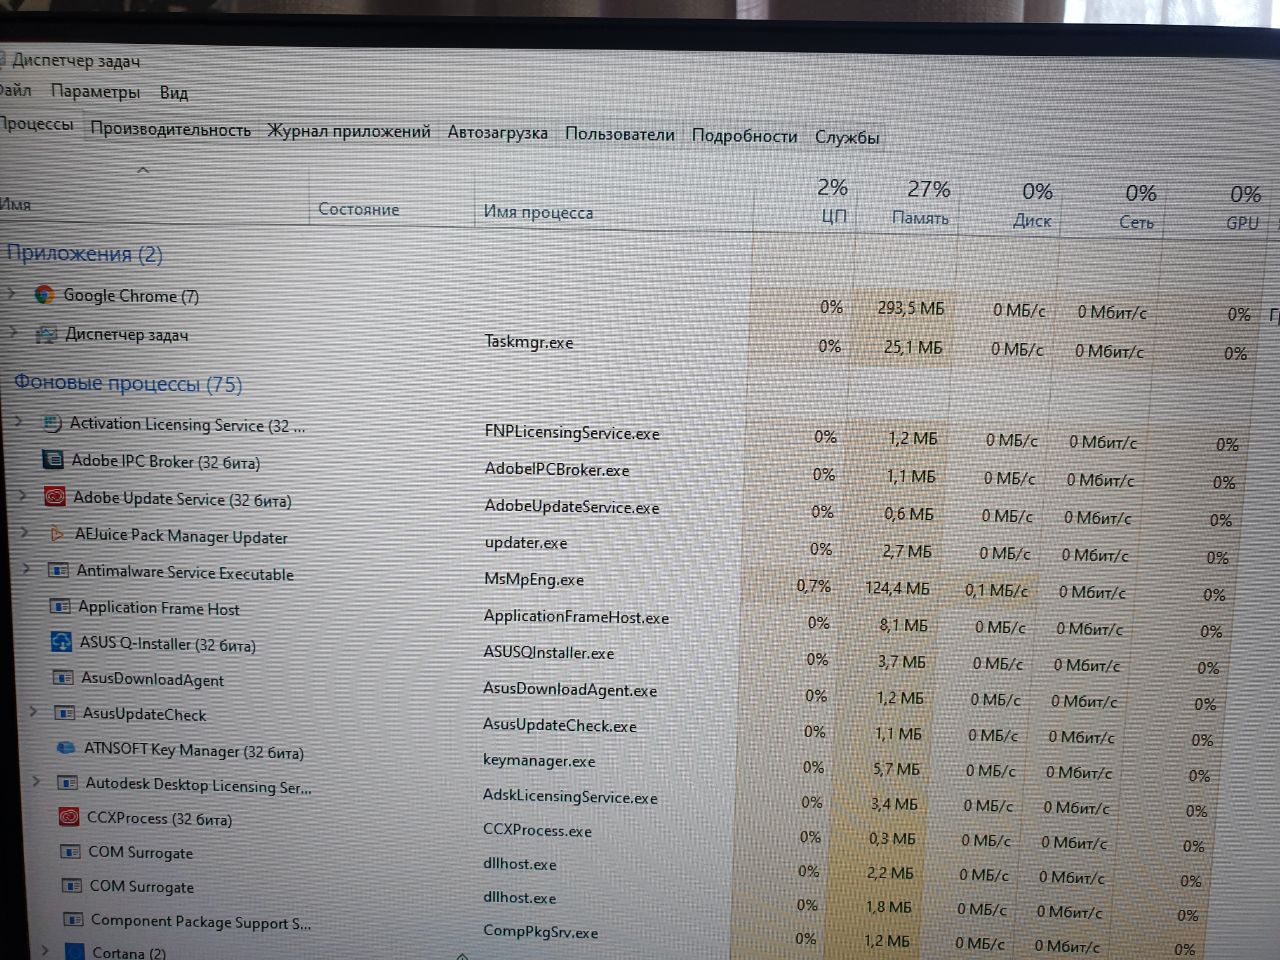1280x960 pixels.
Task: Click the AsusUpdateCheck icon
Action: (65, 713)
